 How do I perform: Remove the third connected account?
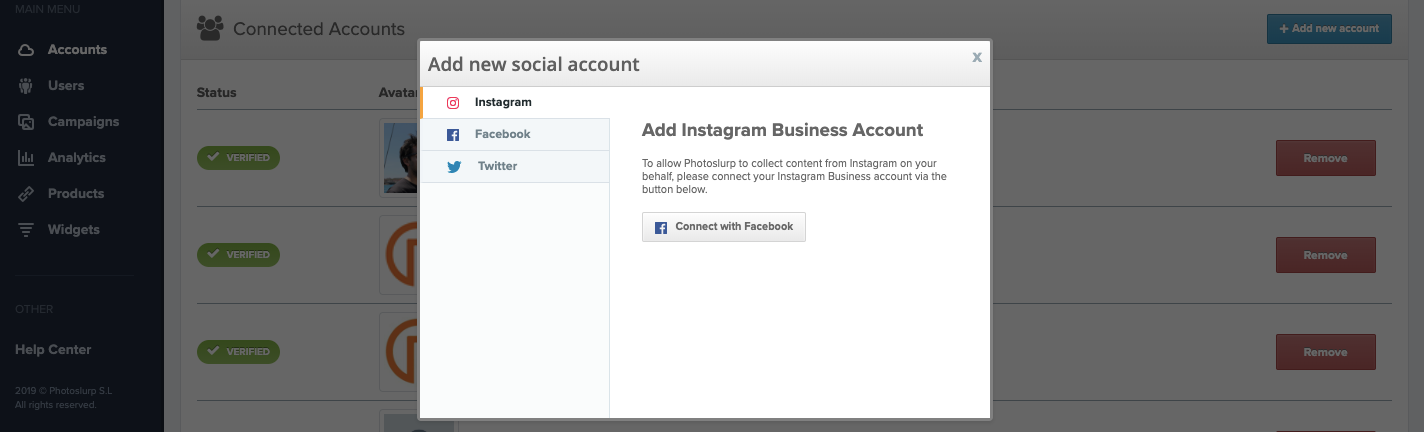click(1325, 352)
